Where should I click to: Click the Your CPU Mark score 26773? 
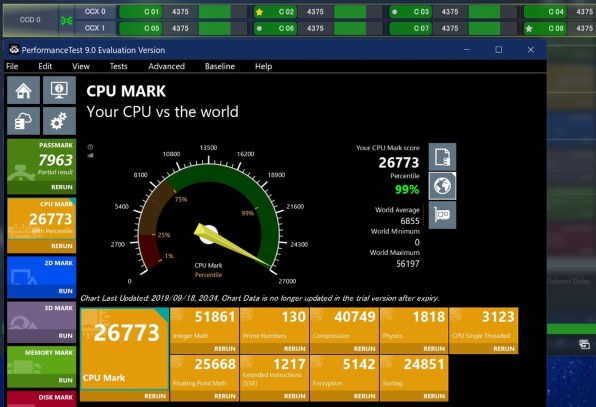399,163
